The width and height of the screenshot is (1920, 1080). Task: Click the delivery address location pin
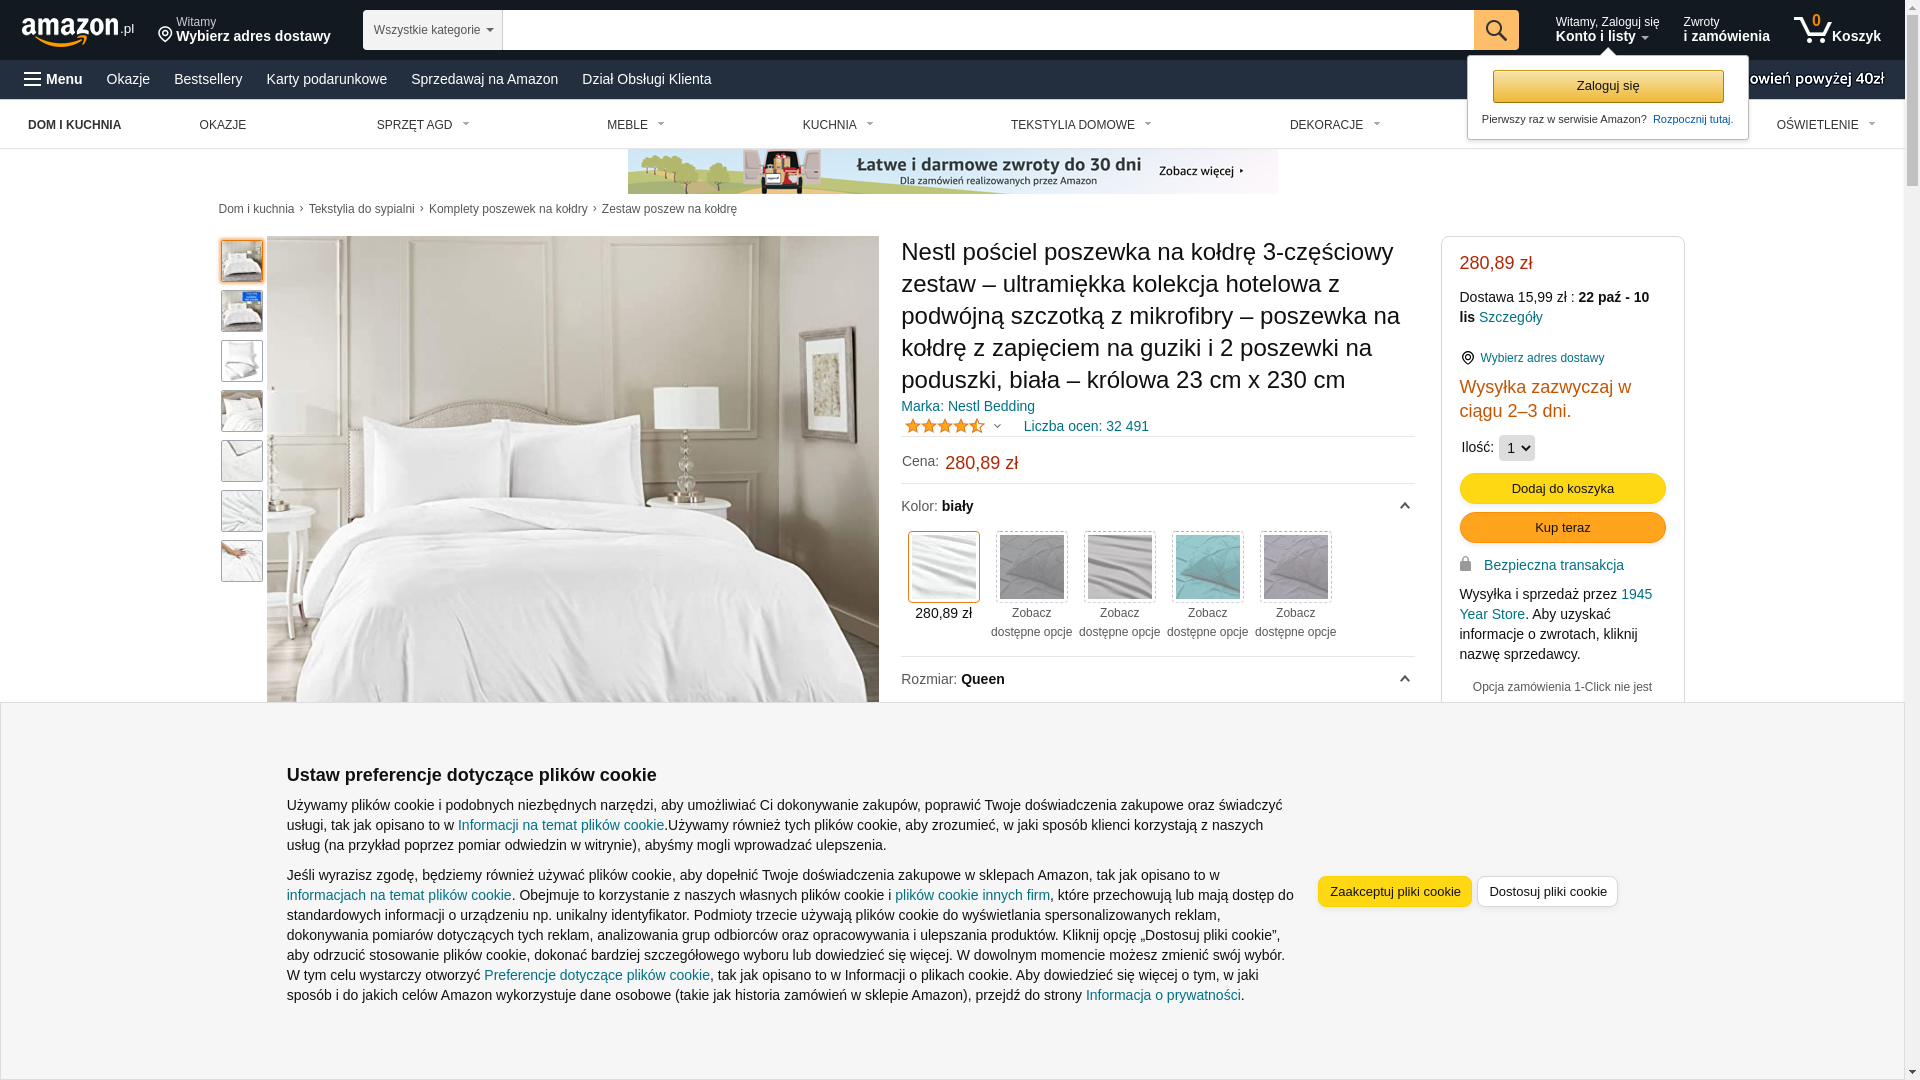165,35
